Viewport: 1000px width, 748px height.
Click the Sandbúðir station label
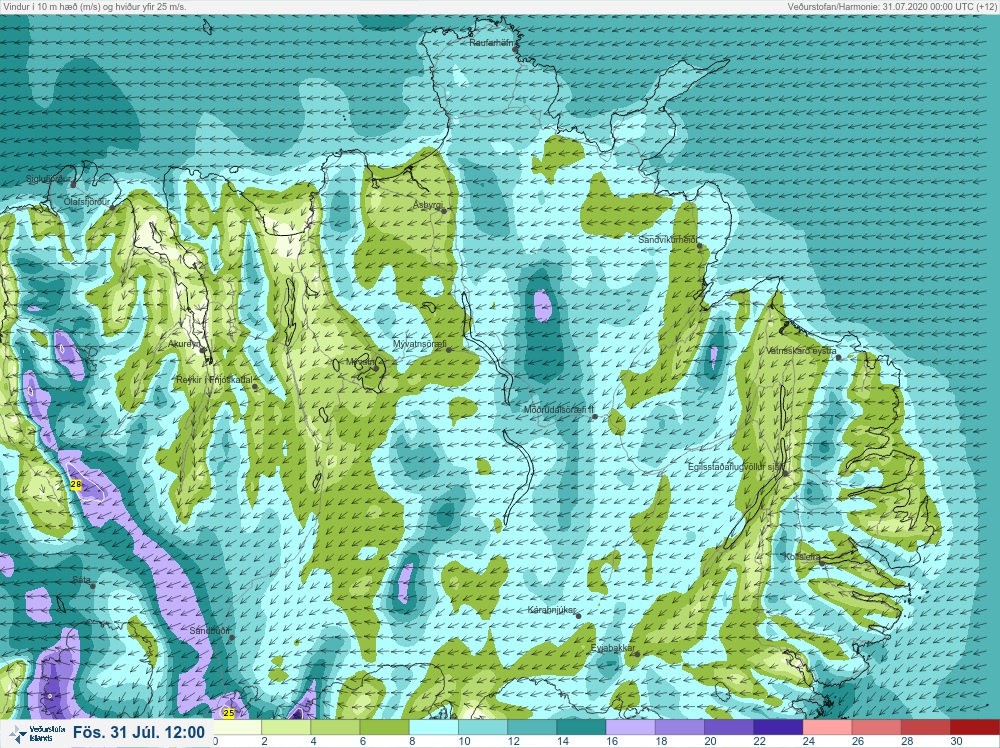[210, 631]
